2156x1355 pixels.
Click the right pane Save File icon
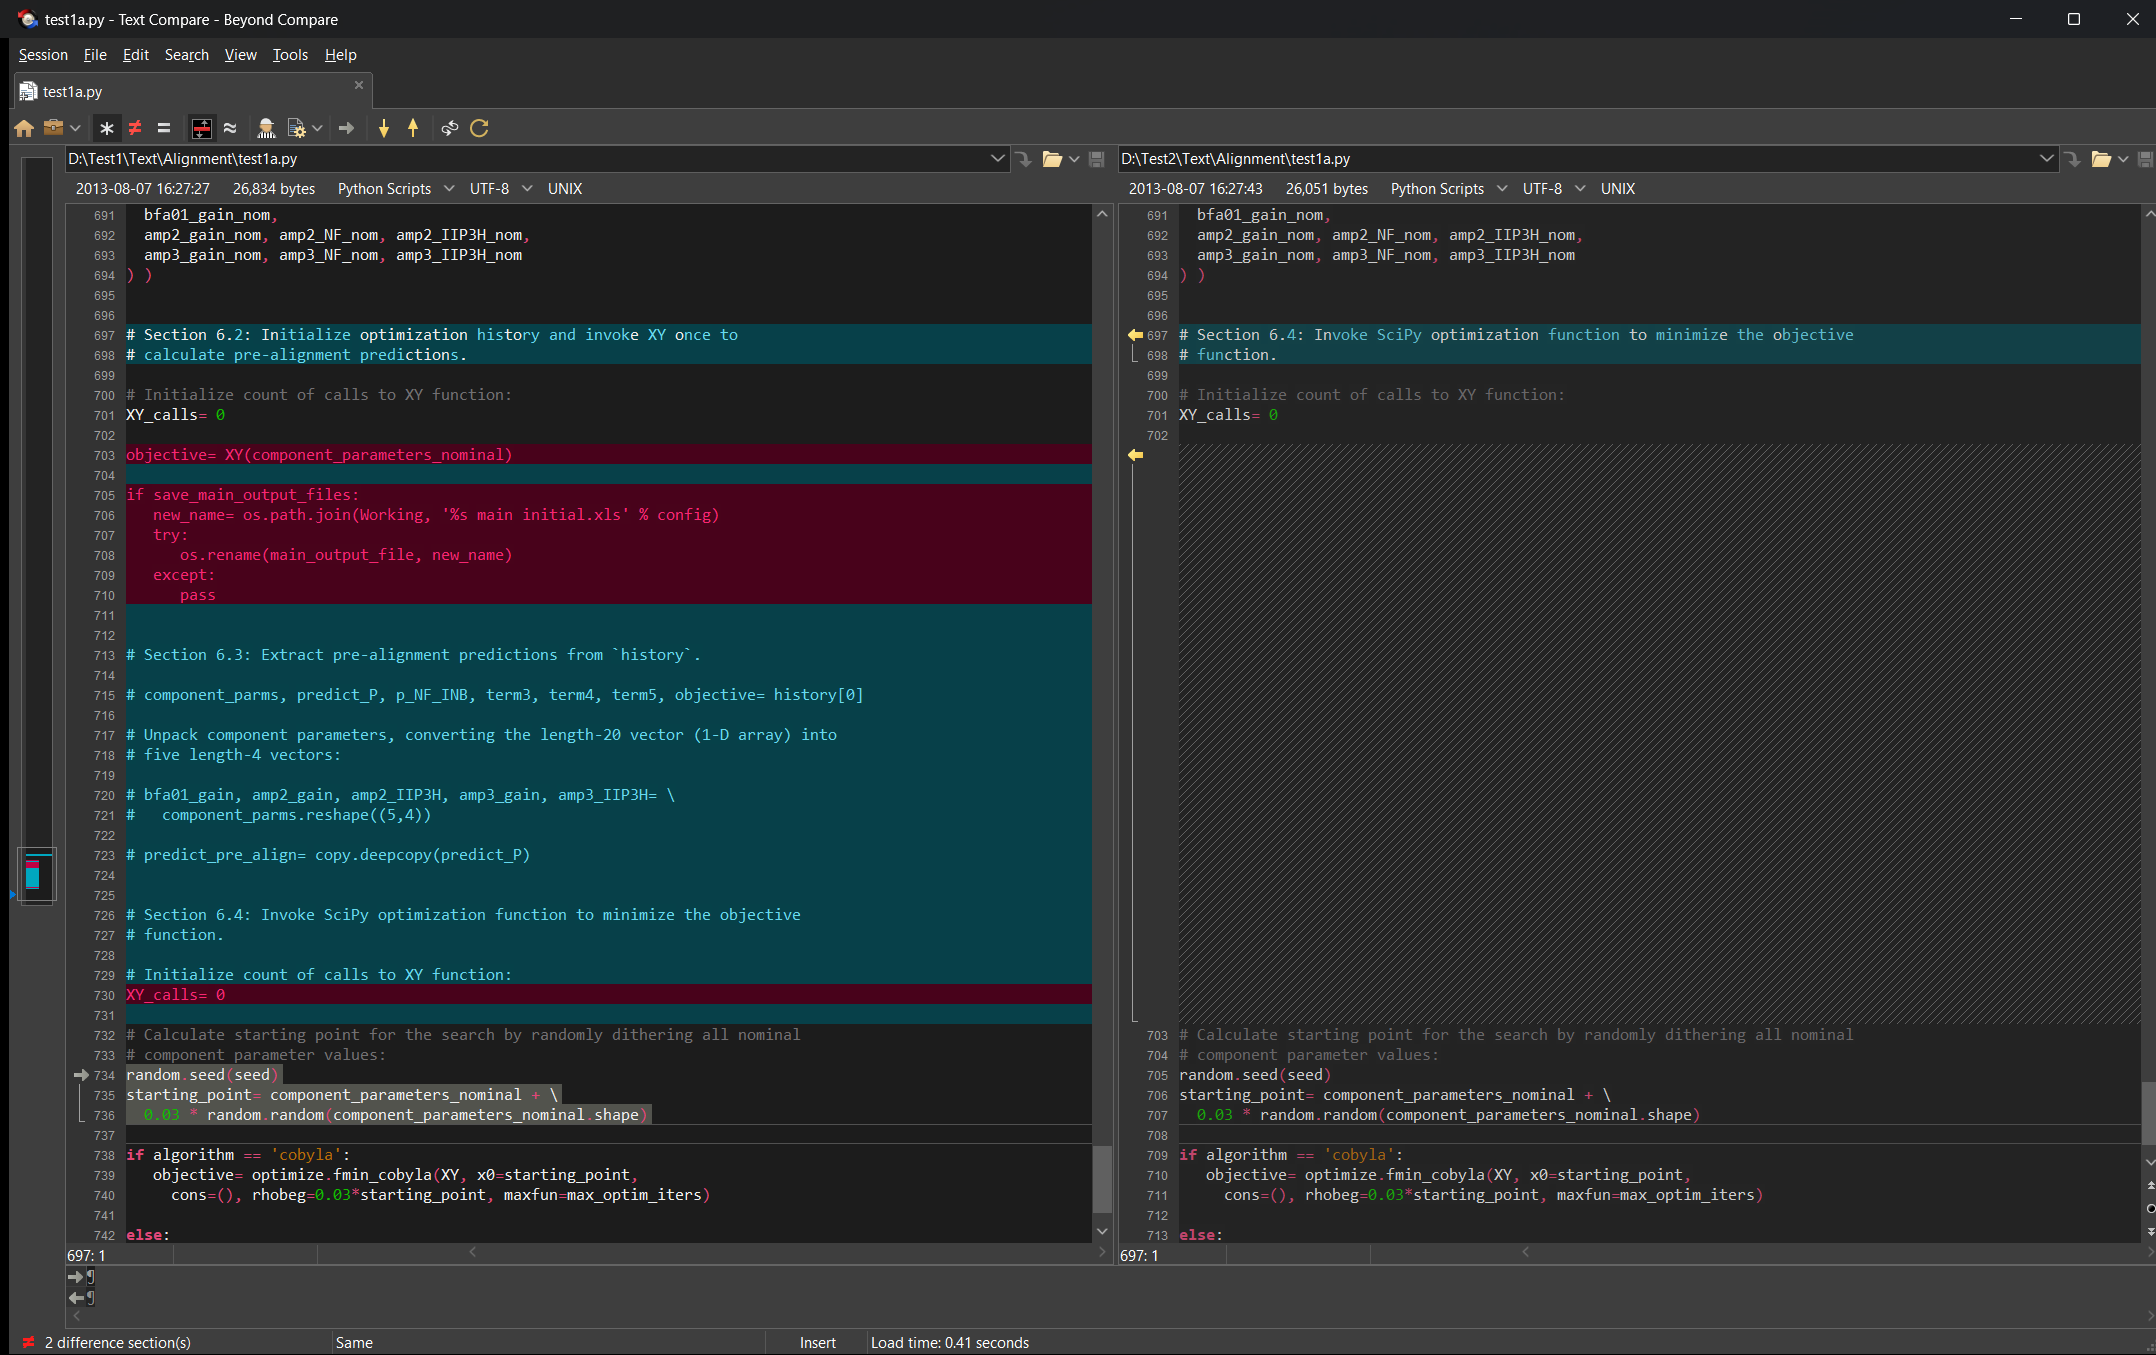click(2145, 159)
